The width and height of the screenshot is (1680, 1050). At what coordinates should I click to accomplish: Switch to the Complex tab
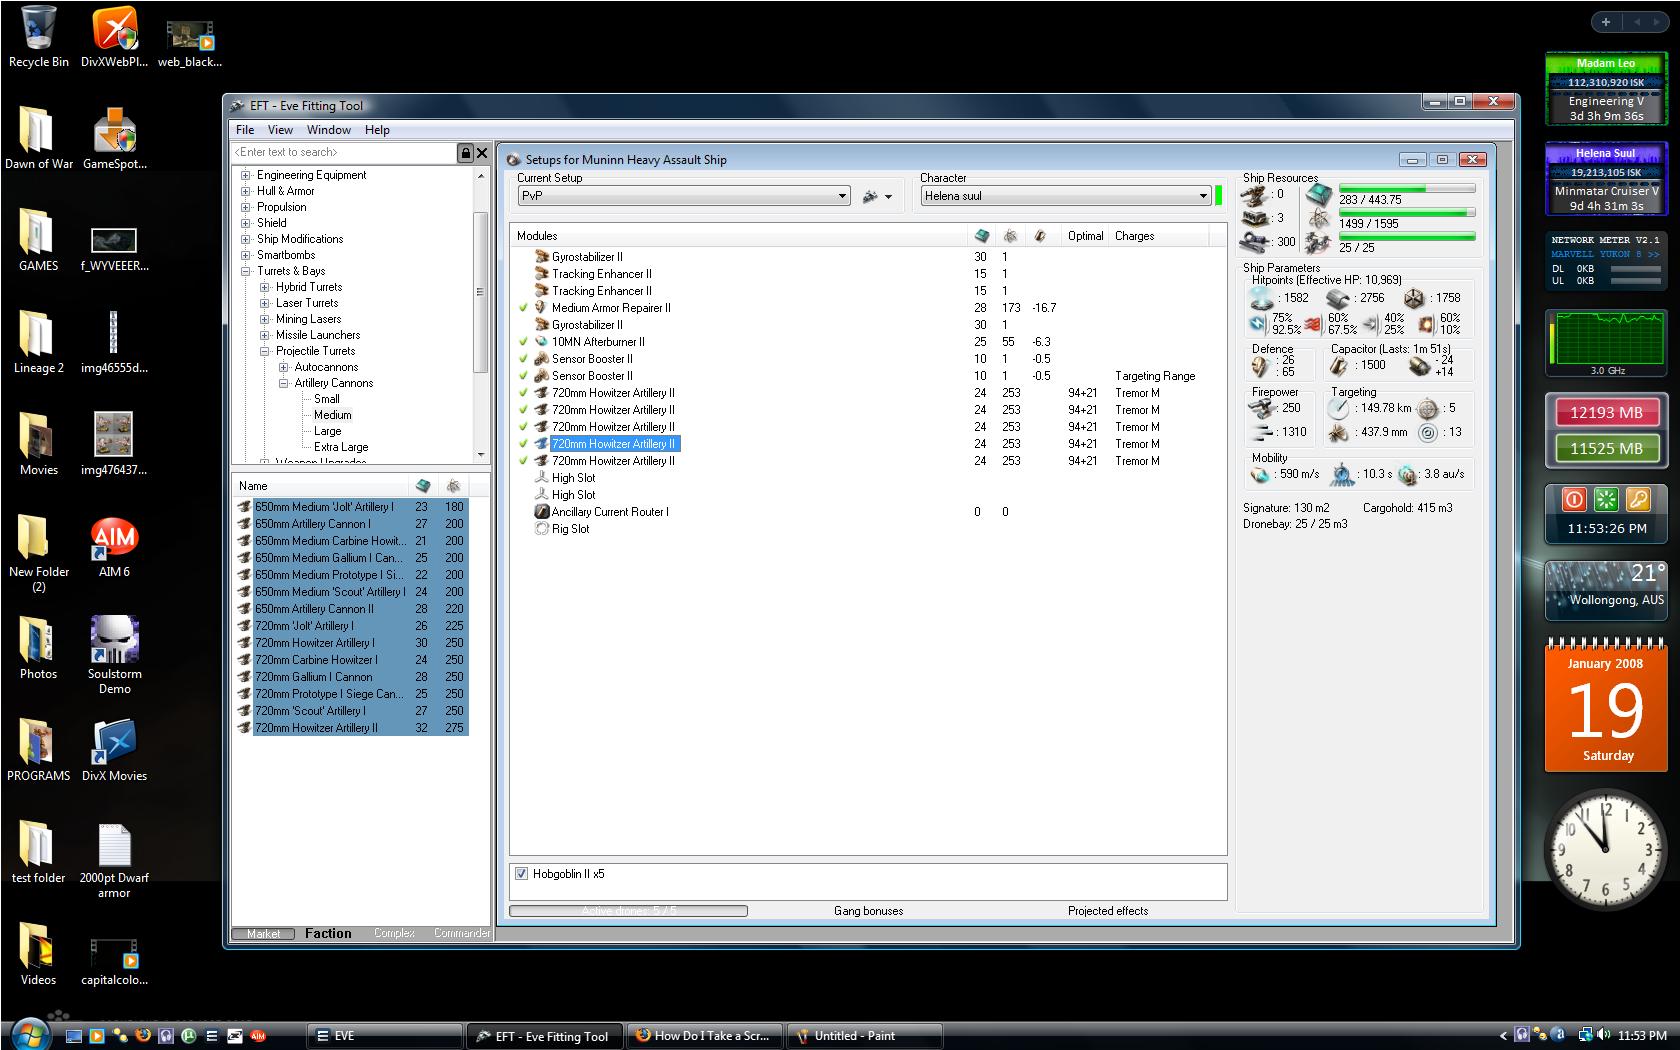click(x=394, y=934)
